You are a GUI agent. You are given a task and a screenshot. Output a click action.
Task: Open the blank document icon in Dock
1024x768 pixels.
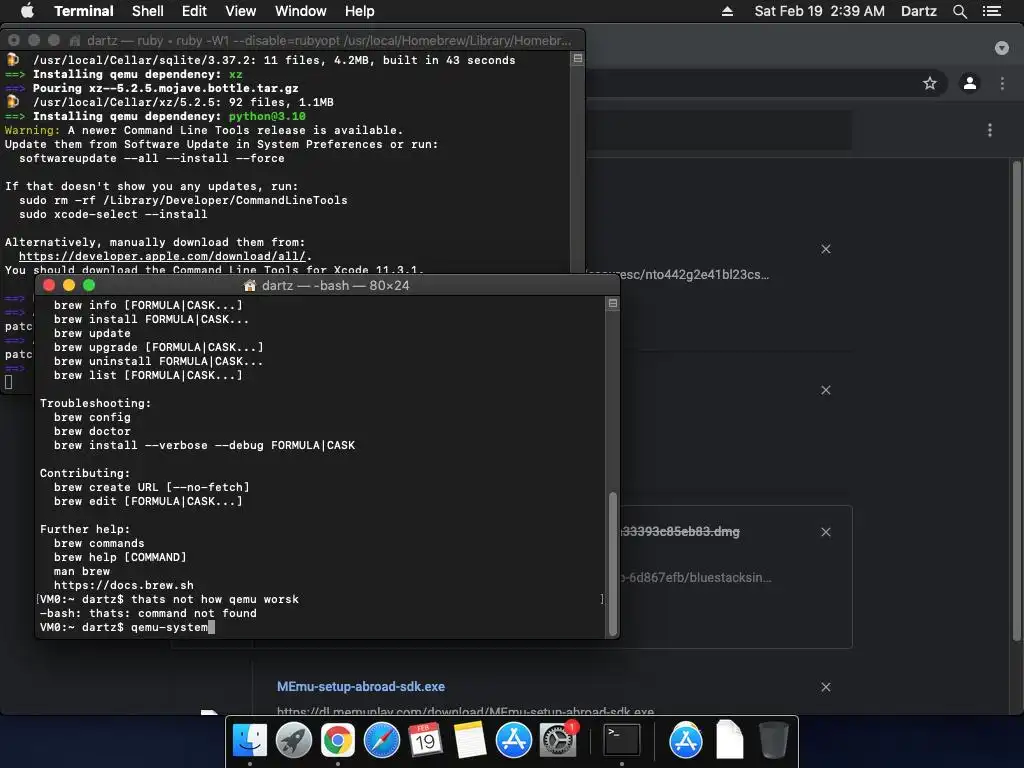click(729, 740)
